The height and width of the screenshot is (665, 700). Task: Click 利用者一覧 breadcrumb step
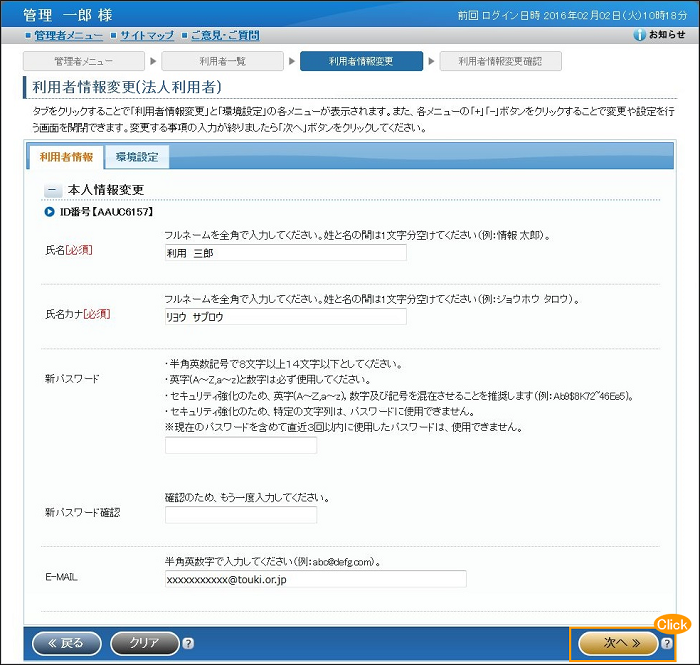[222, 61]
